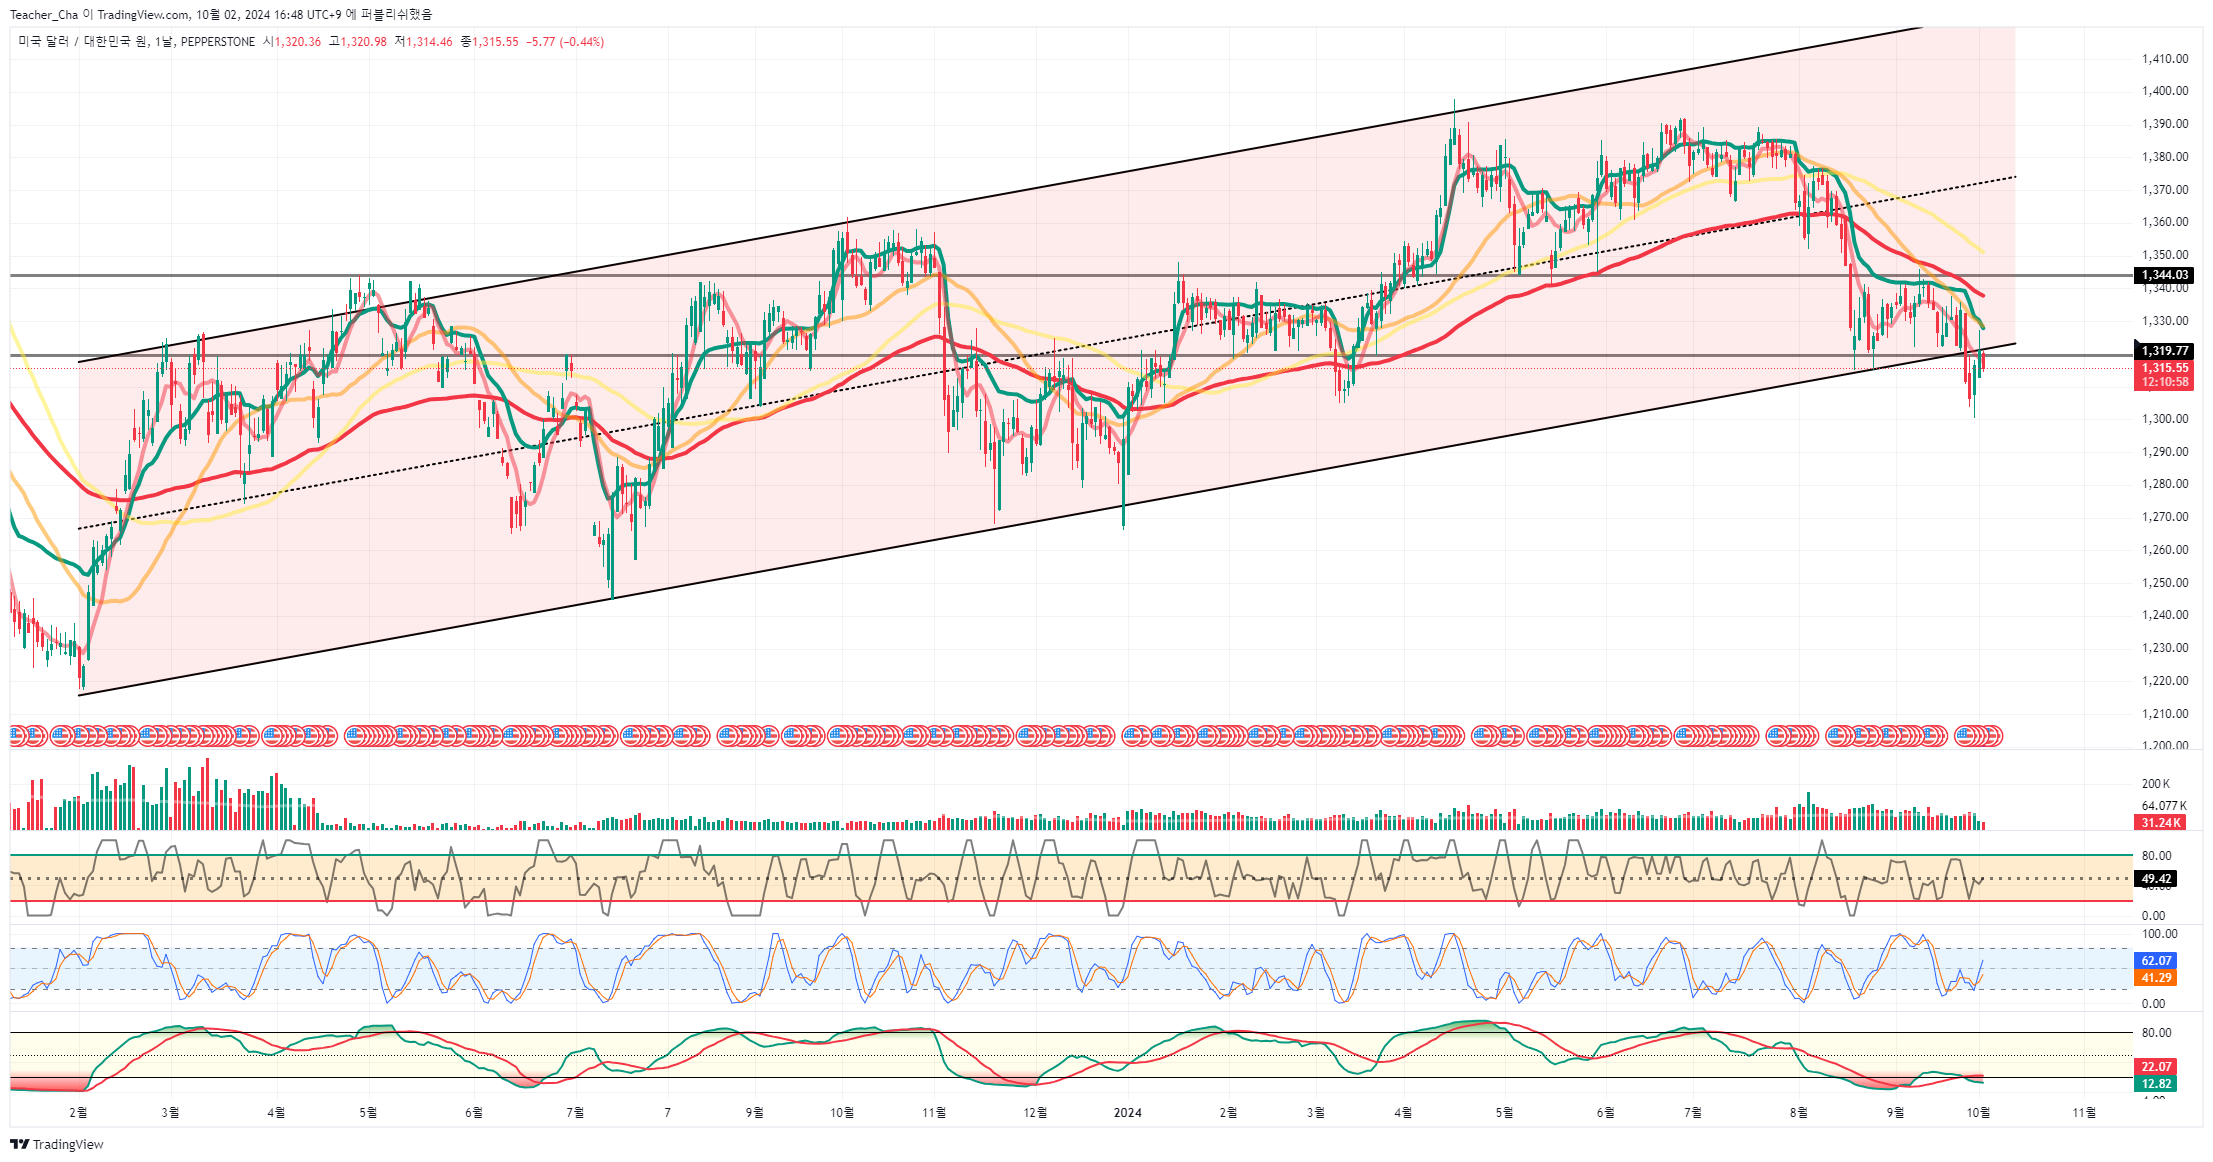2213x1162 pixels.
Task: Click the orange stochastic value tag 41.29
Action: tap(2156, 978)
